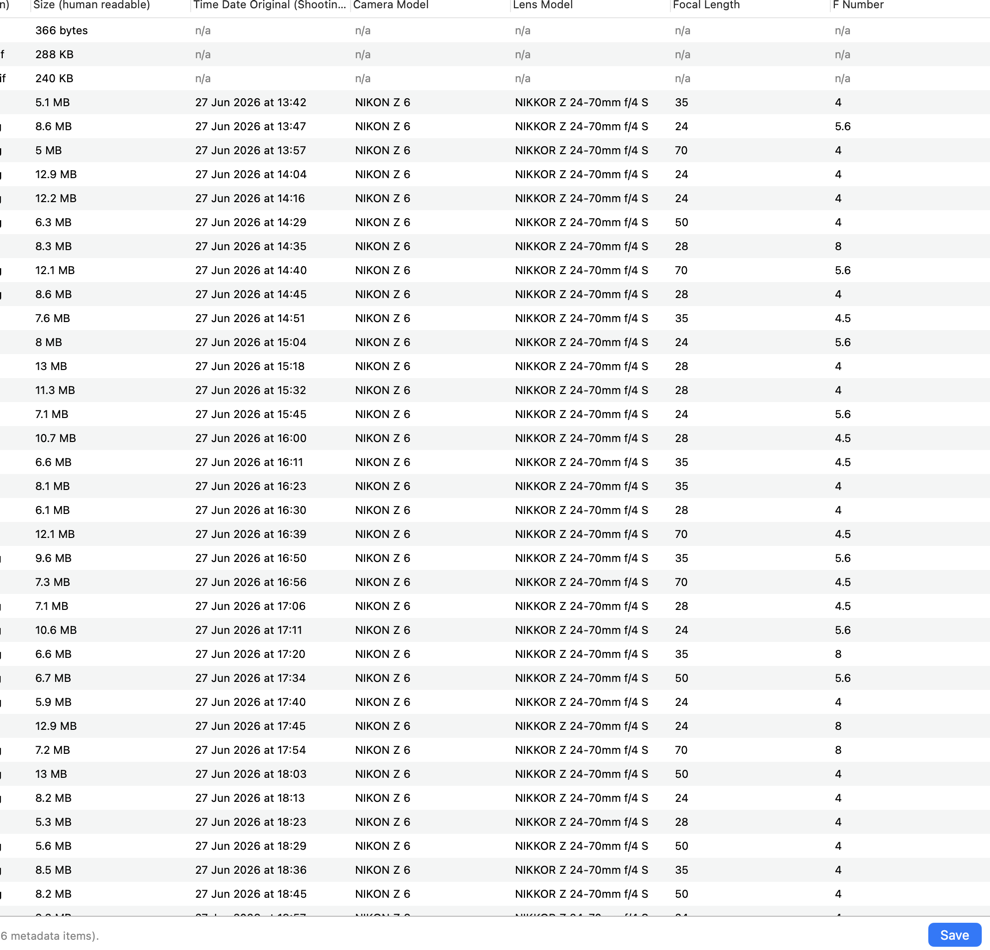The height and width of the screenshot is (950, 990).
Task: Select the 10.6 MB size cell
Action: [x=56, y=630]
